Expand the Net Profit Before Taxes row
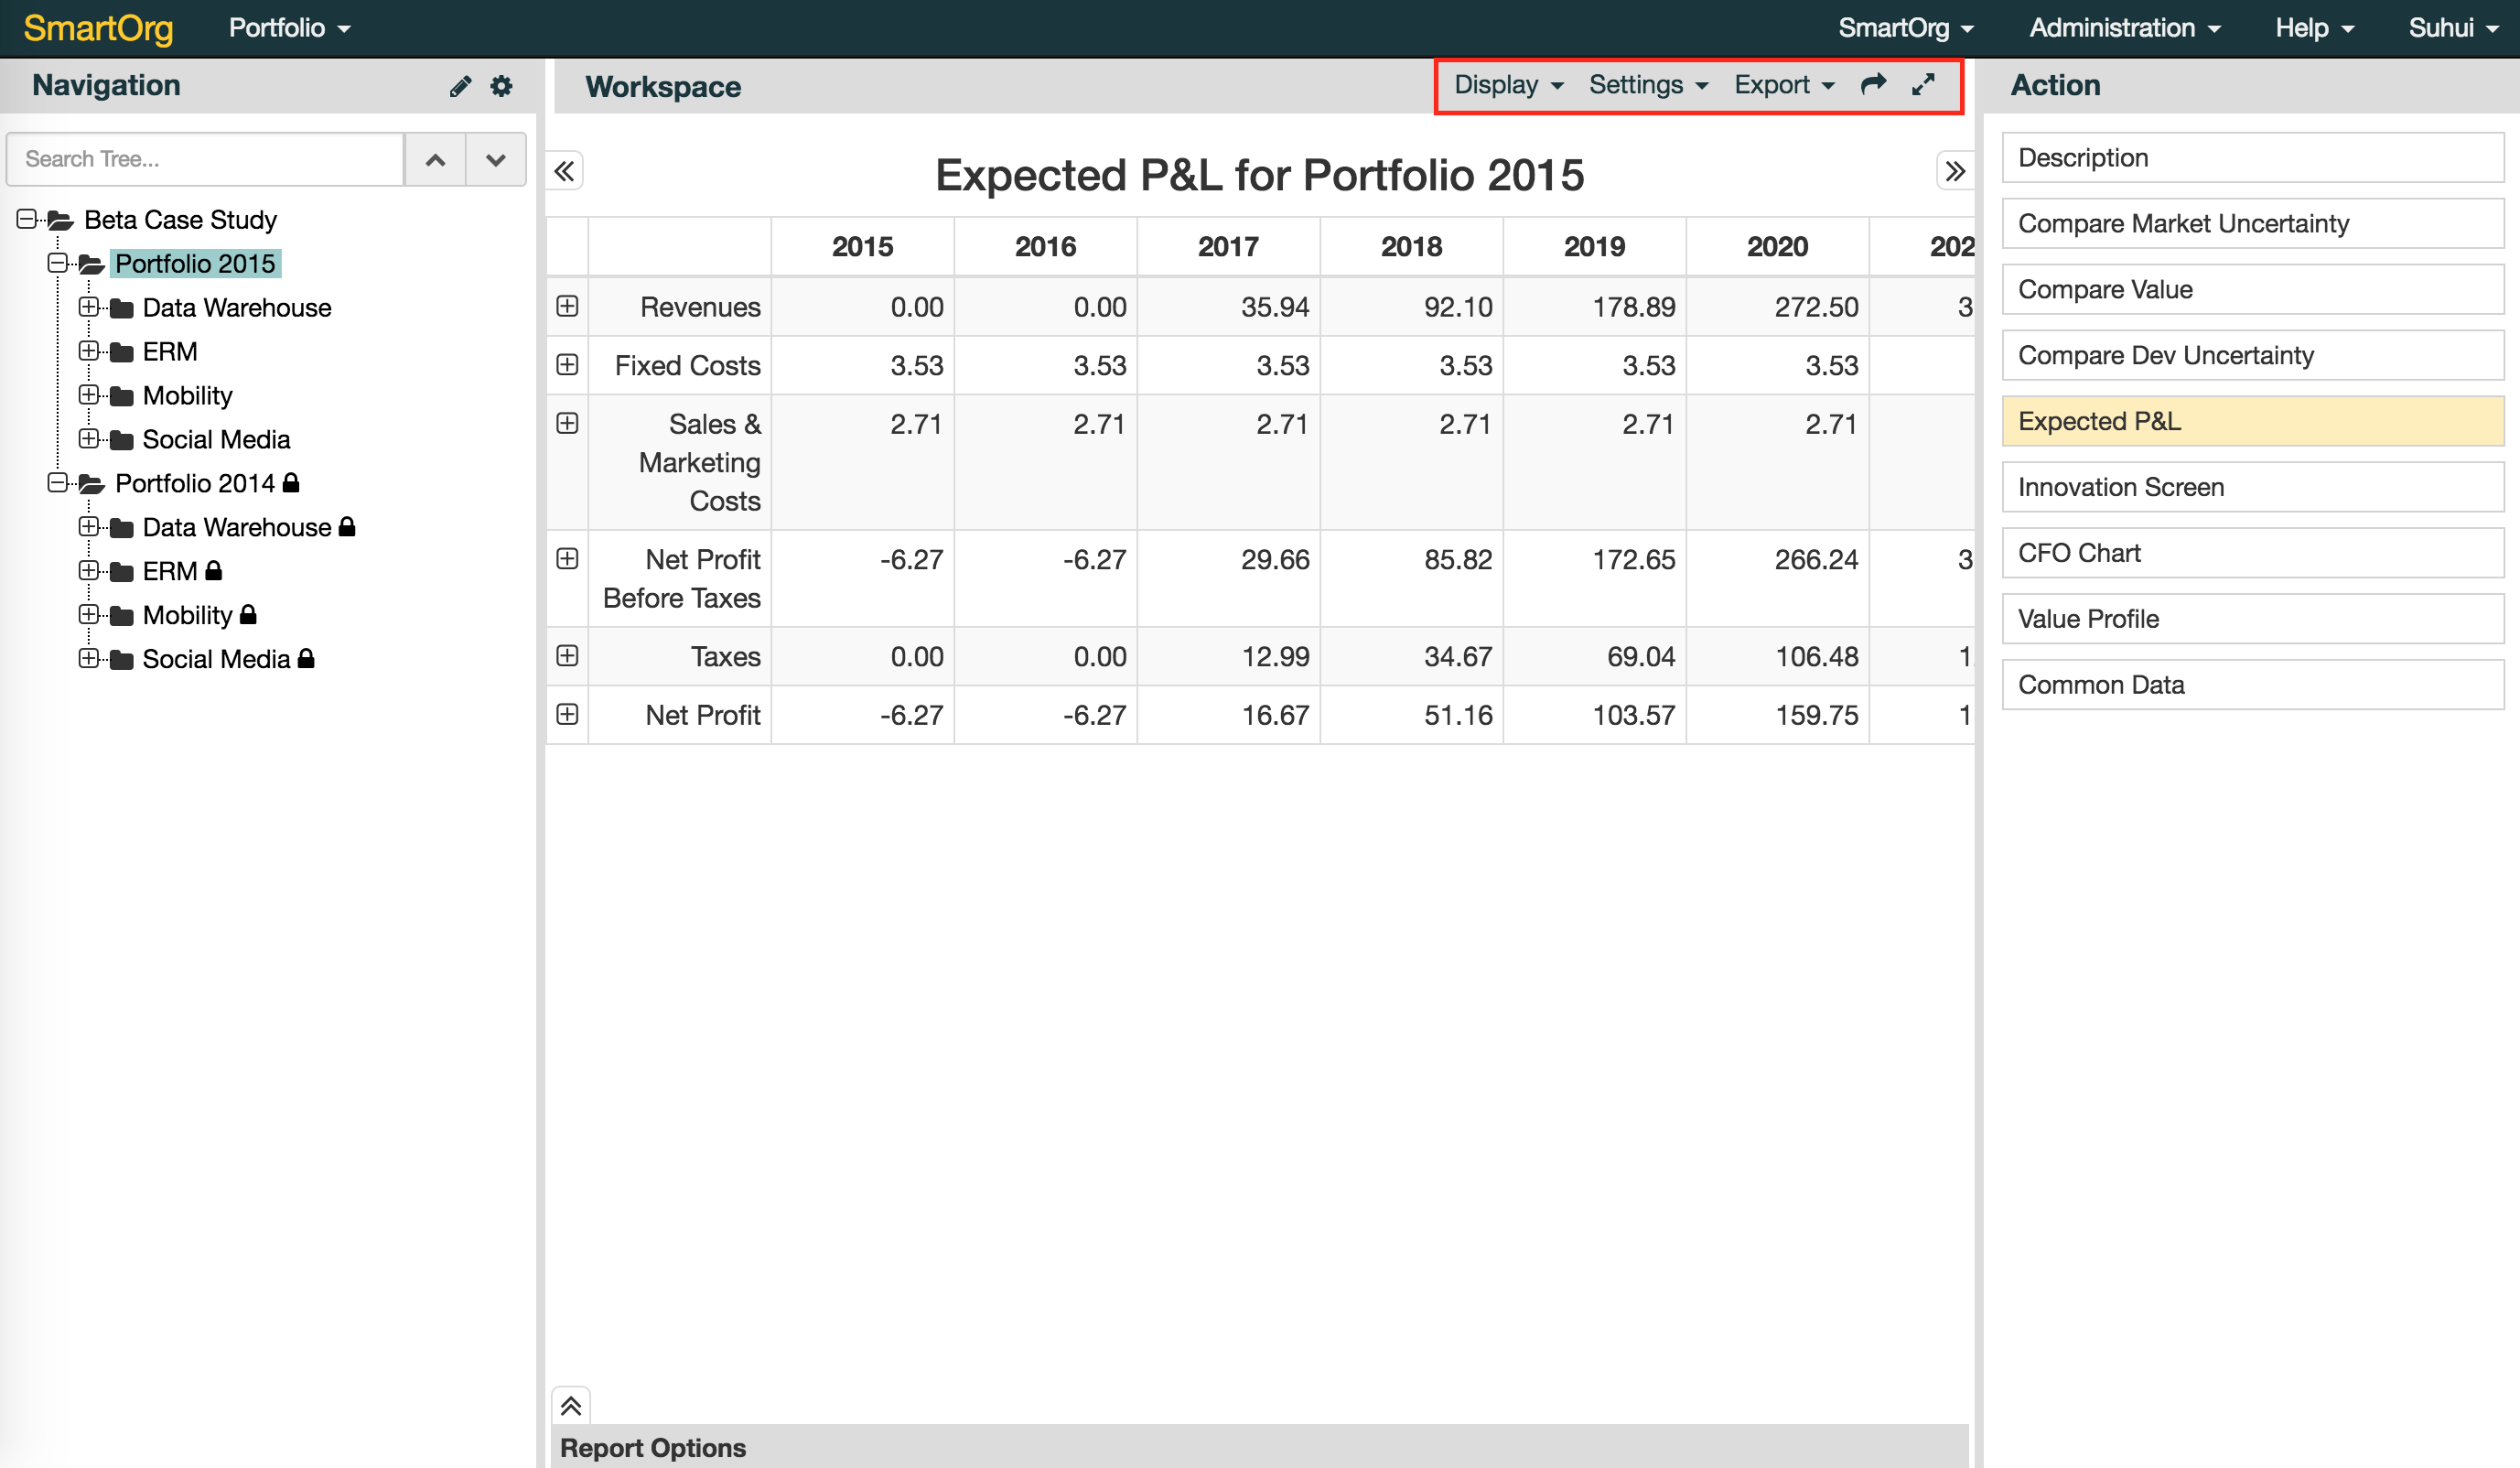Image resolution: width=2520 pixels, height=1468 pixels. (x=567, y=558)
